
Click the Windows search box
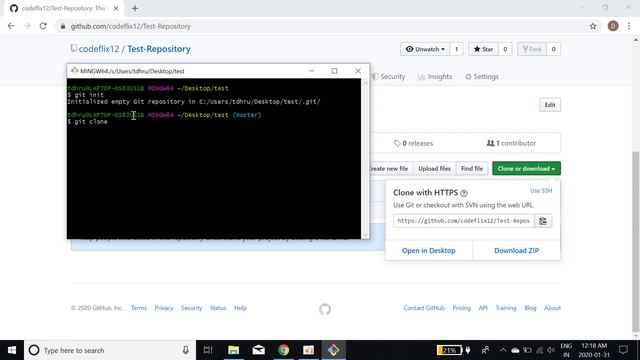click(x=110, y=350)
